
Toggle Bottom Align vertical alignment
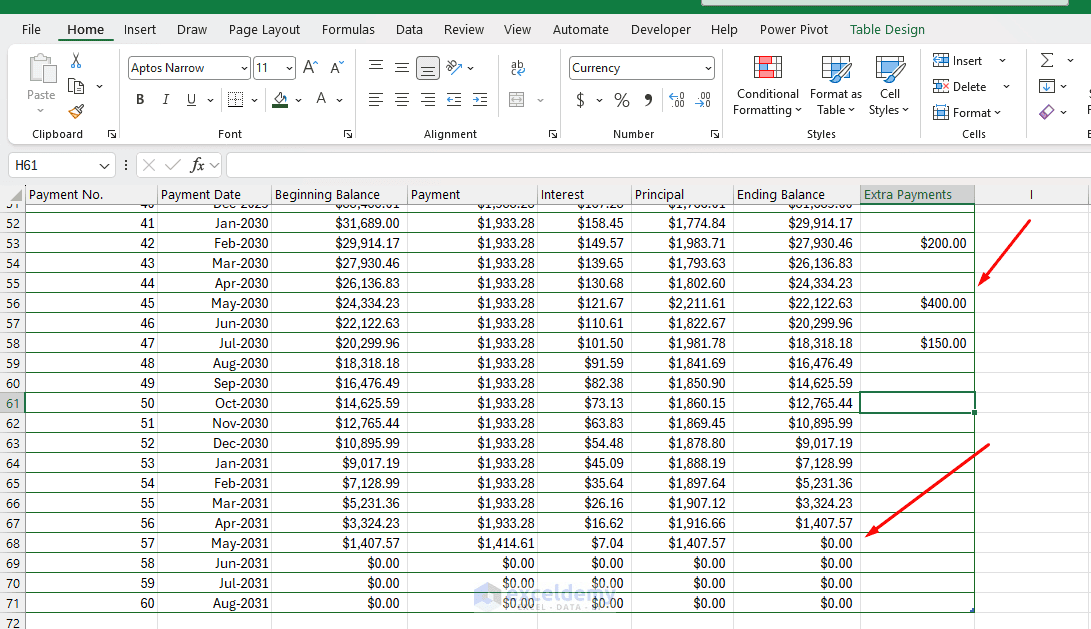(x=428, y=68)
